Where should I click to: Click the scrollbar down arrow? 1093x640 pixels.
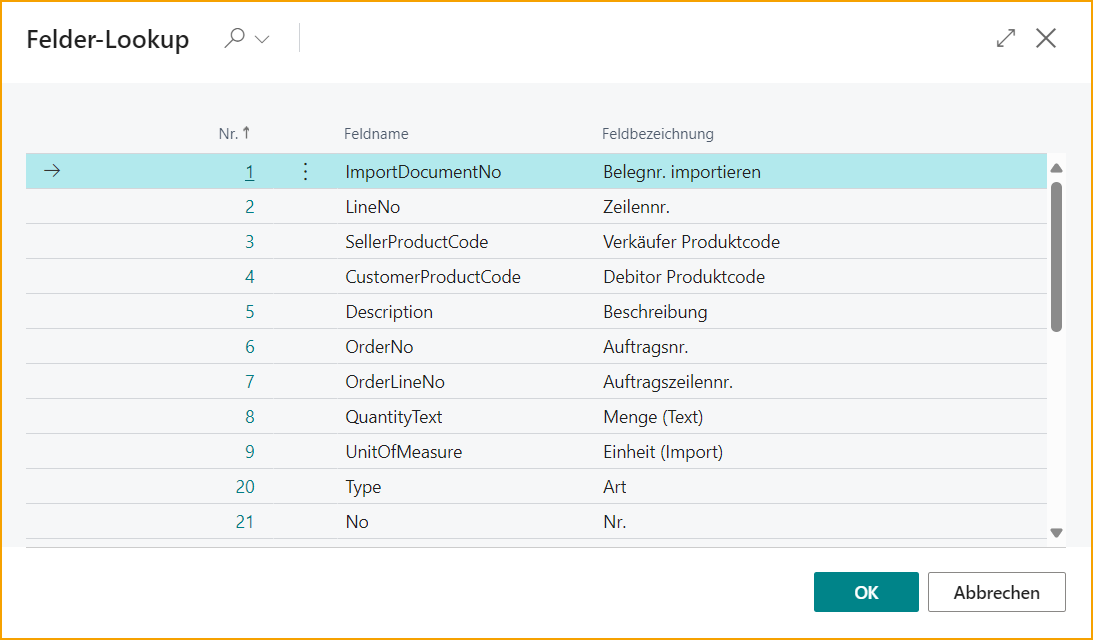(x=1058, y=532)
